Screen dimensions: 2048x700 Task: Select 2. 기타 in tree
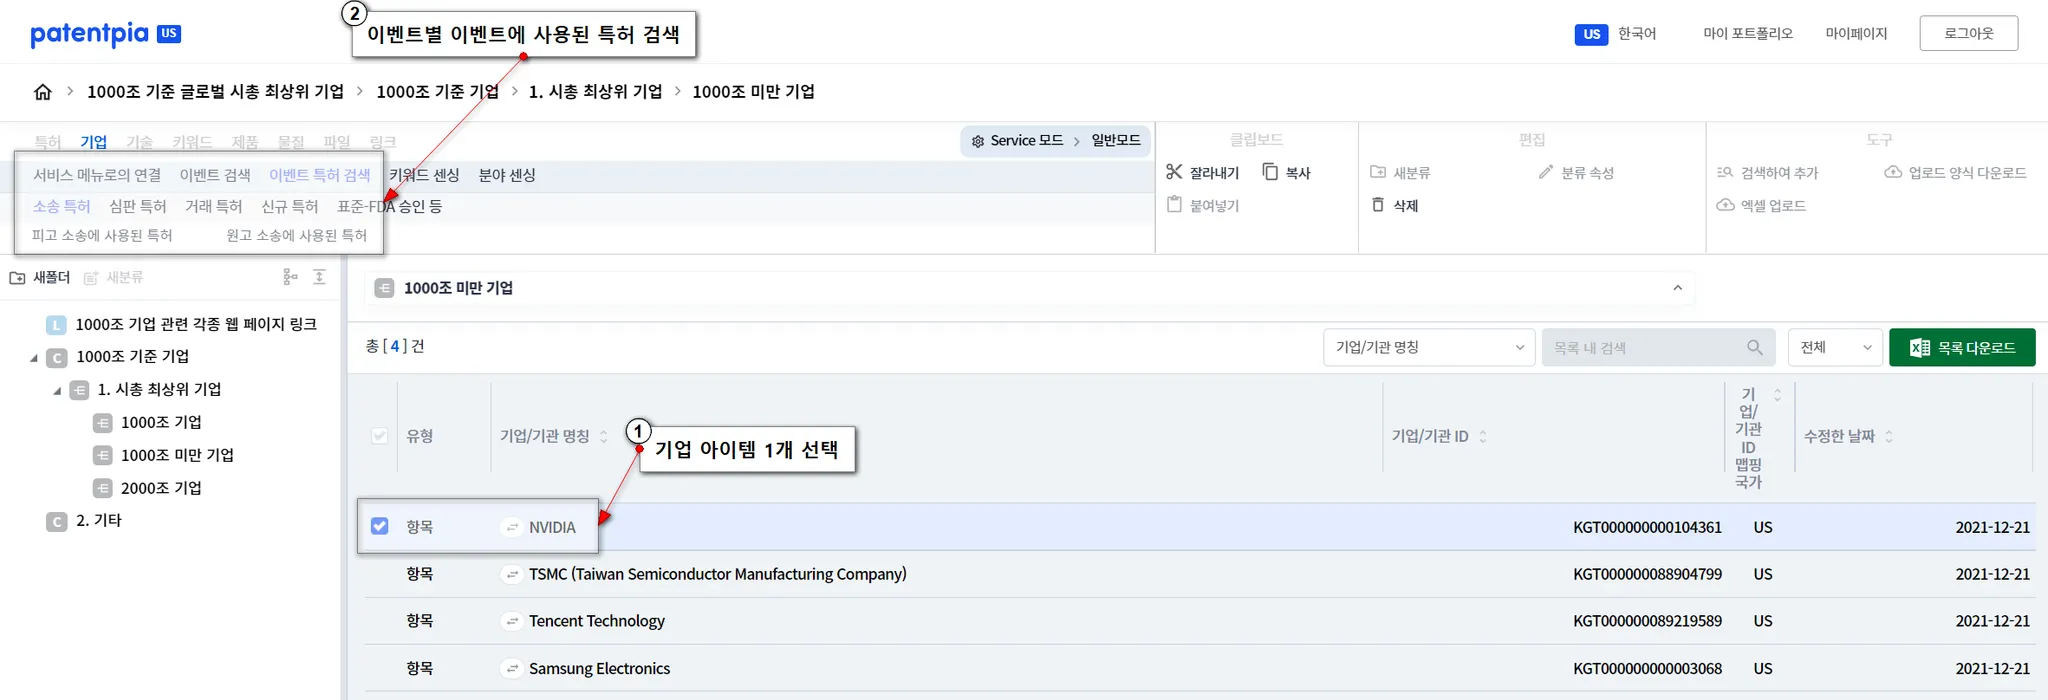click(99, 521)
